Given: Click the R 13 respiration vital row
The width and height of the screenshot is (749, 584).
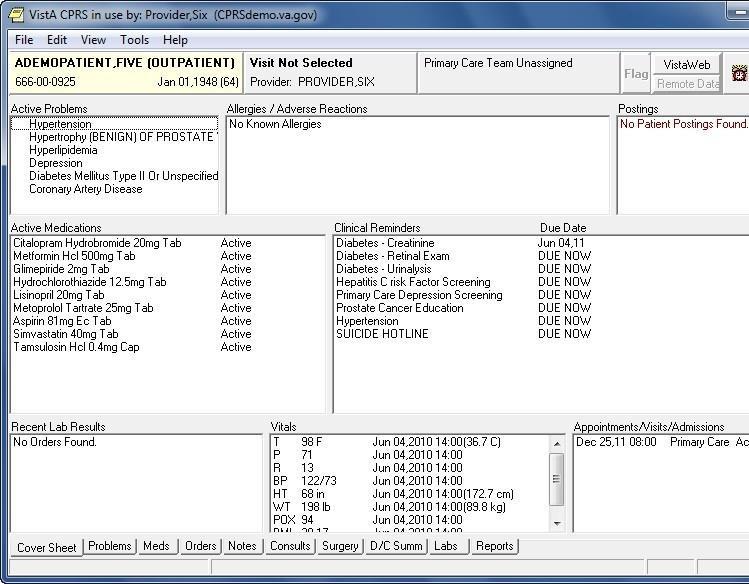Looking at the screenshot, I should 410,468.
